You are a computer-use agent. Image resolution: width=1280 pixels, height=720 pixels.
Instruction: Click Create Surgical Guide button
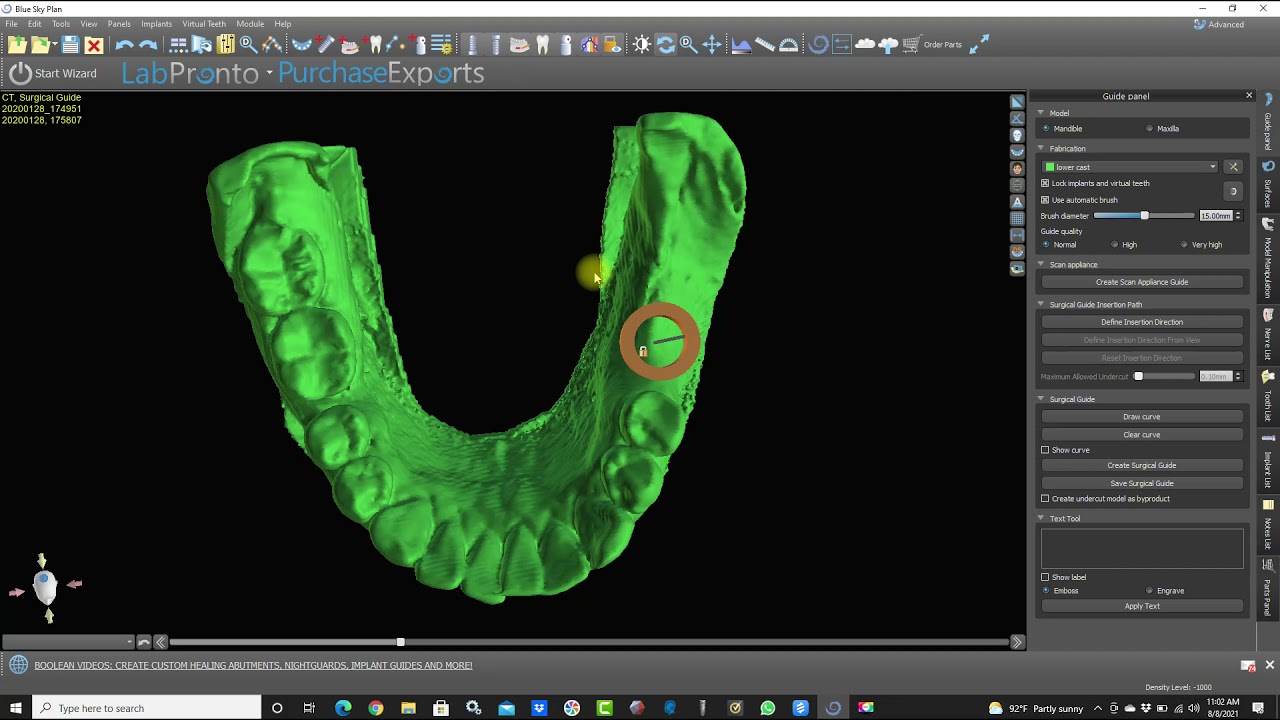point(1142,465)
